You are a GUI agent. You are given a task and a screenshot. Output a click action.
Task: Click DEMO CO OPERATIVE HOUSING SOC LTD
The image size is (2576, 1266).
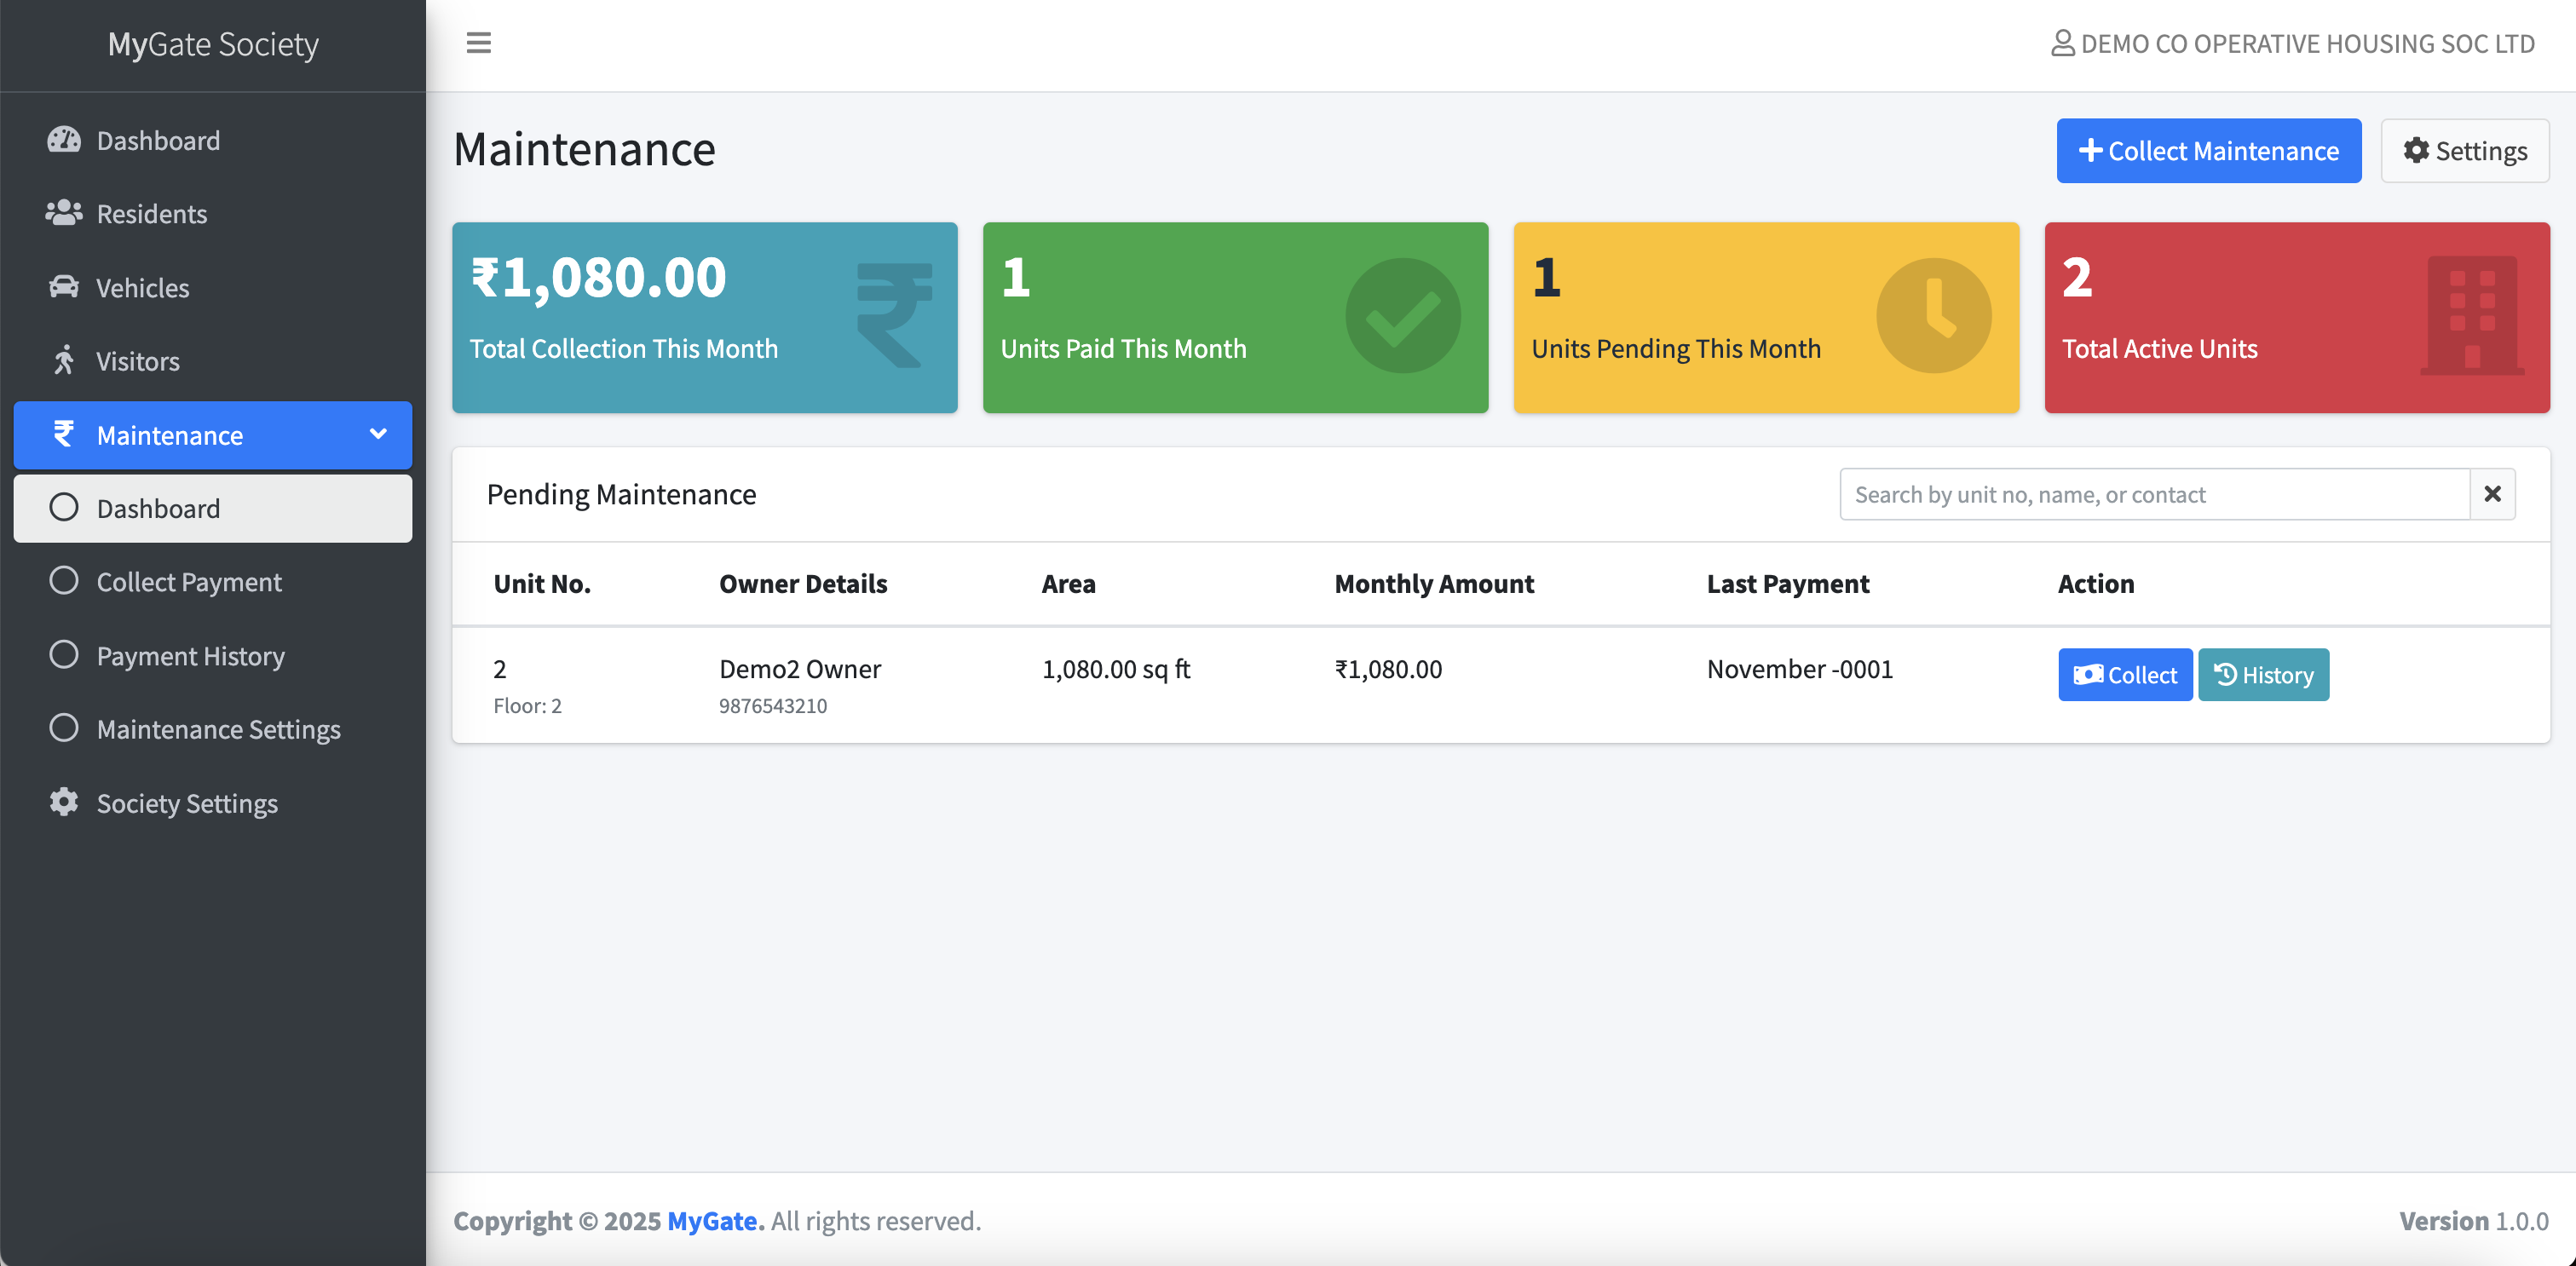[x=2308, y=43]
